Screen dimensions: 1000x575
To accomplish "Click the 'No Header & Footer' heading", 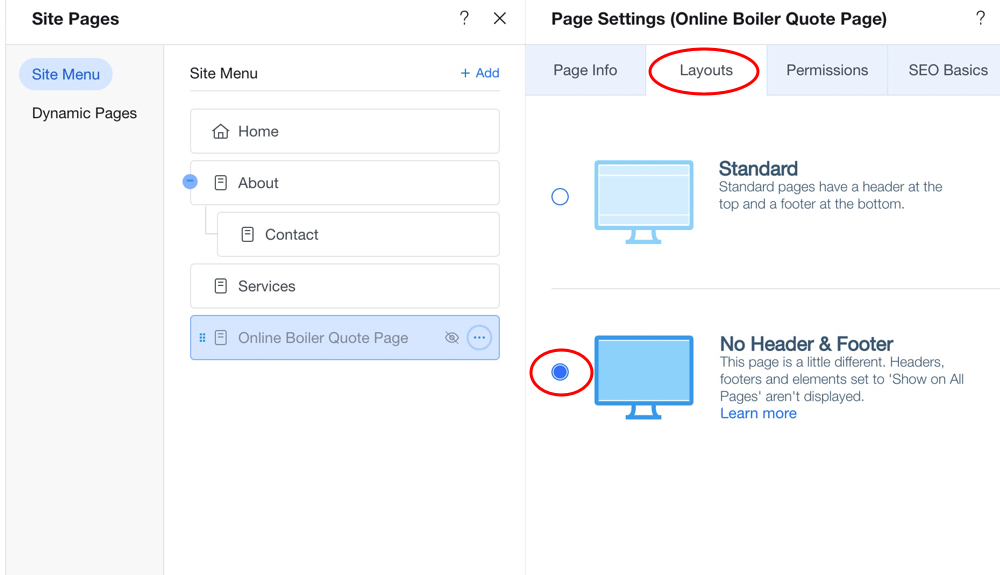I will point(806,344).
